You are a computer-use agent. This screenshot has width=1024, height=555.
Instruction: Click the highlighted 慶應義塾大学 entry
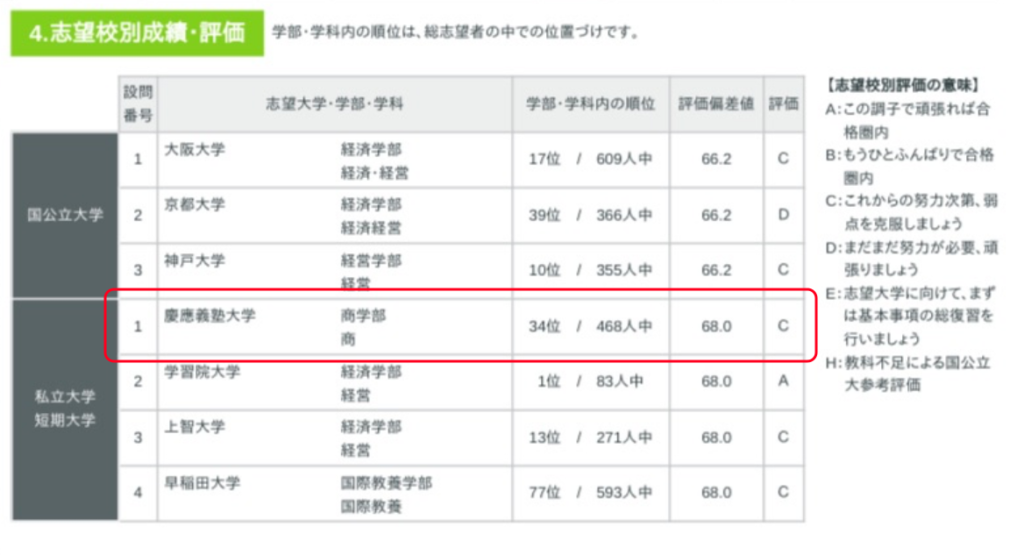click(x=210, y=315)
